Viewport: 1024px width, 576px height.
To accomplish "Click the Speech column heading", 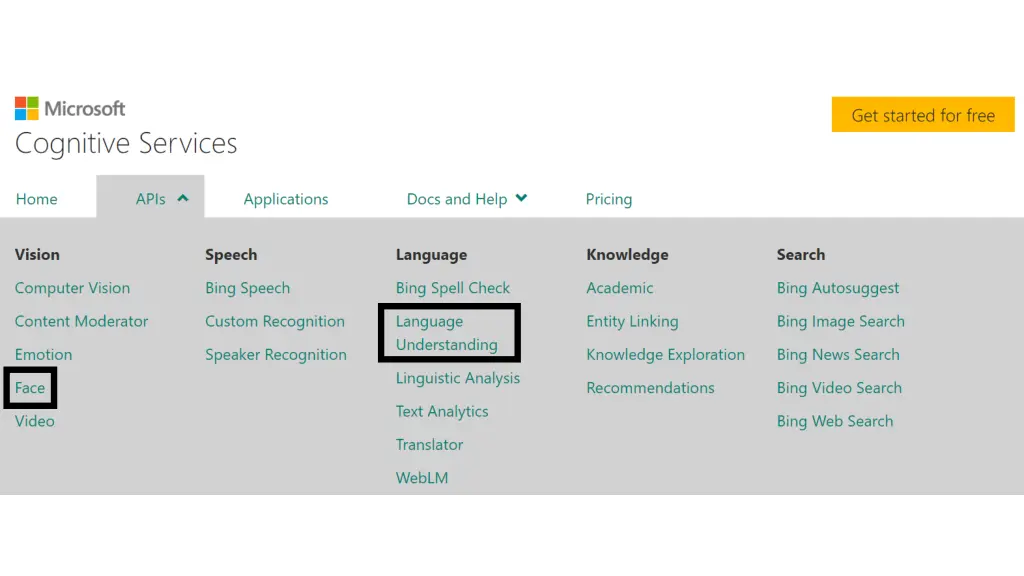I will (231, 255).
